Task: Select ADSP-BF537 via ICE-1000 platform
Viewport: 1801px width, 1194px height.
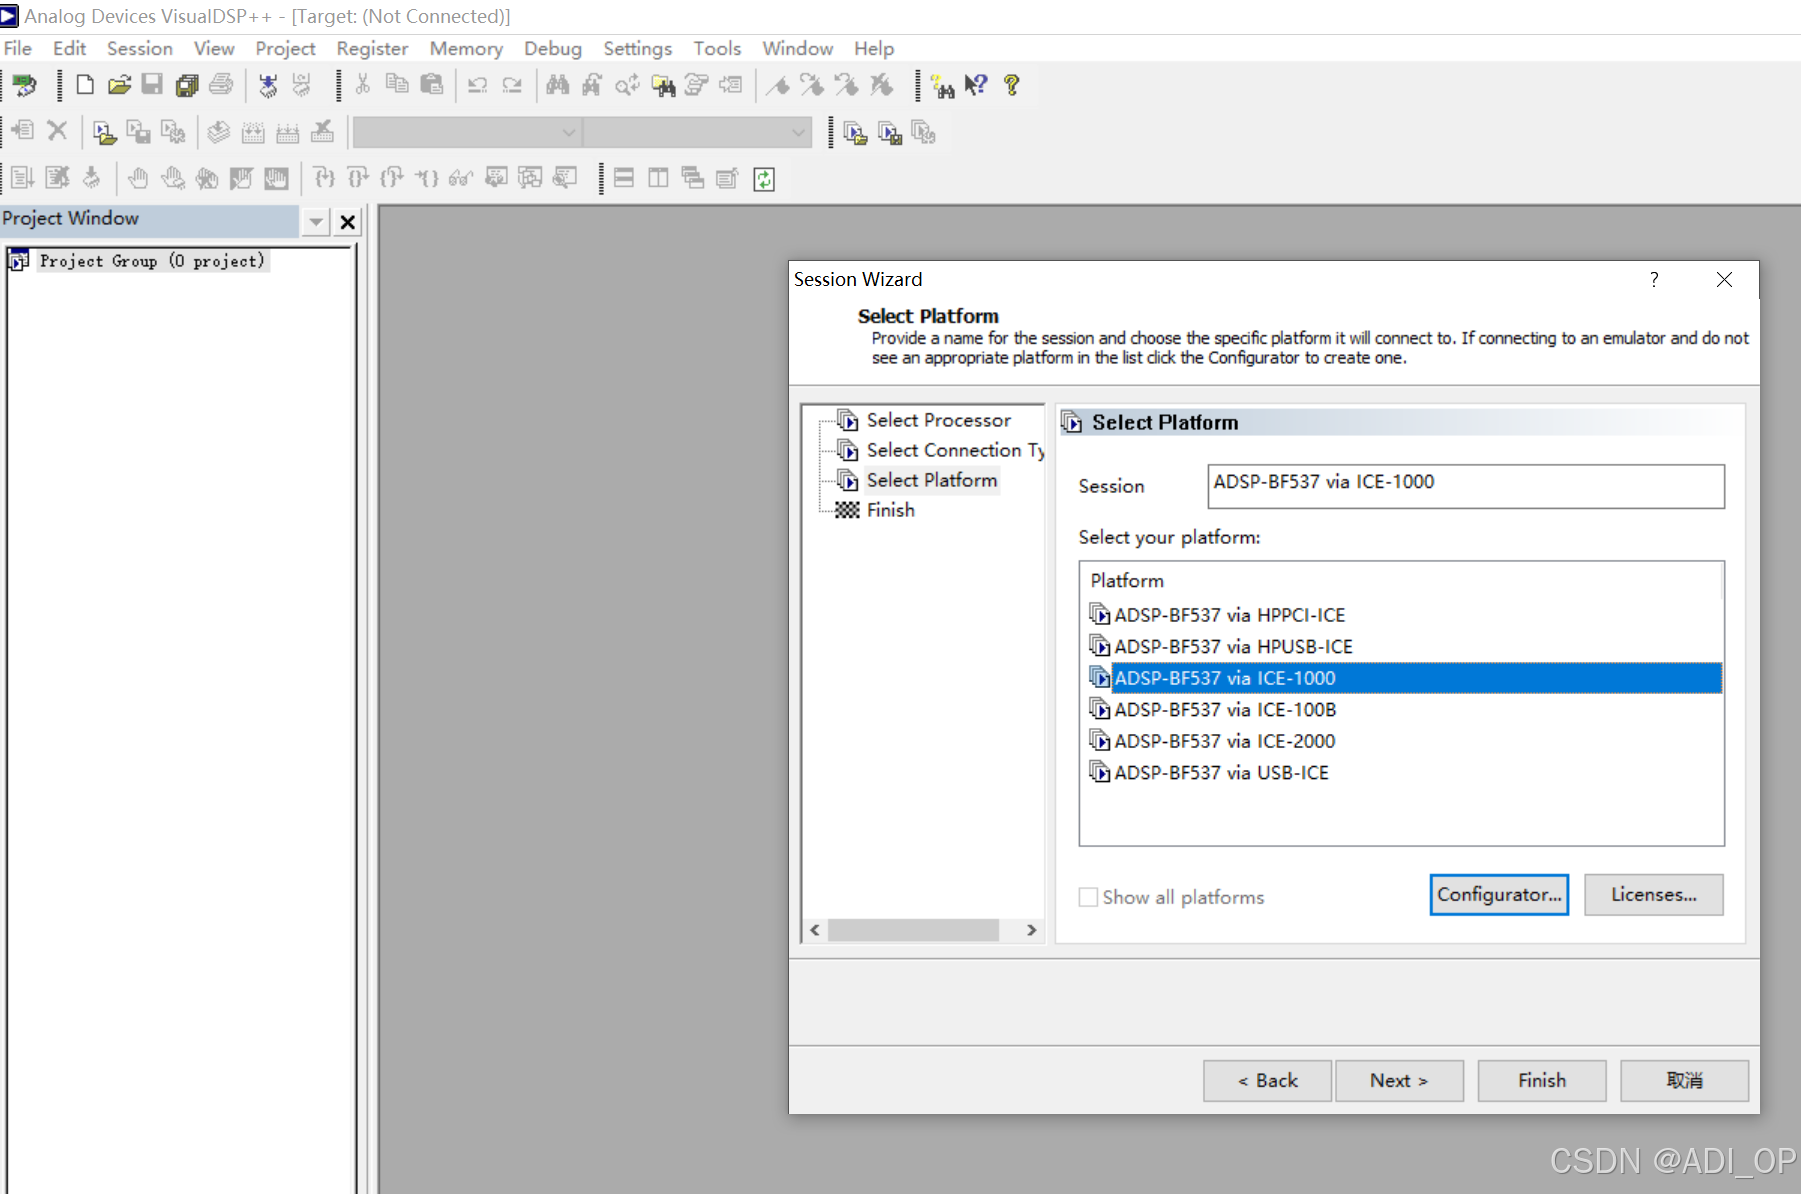Action: click(1404, 678)
